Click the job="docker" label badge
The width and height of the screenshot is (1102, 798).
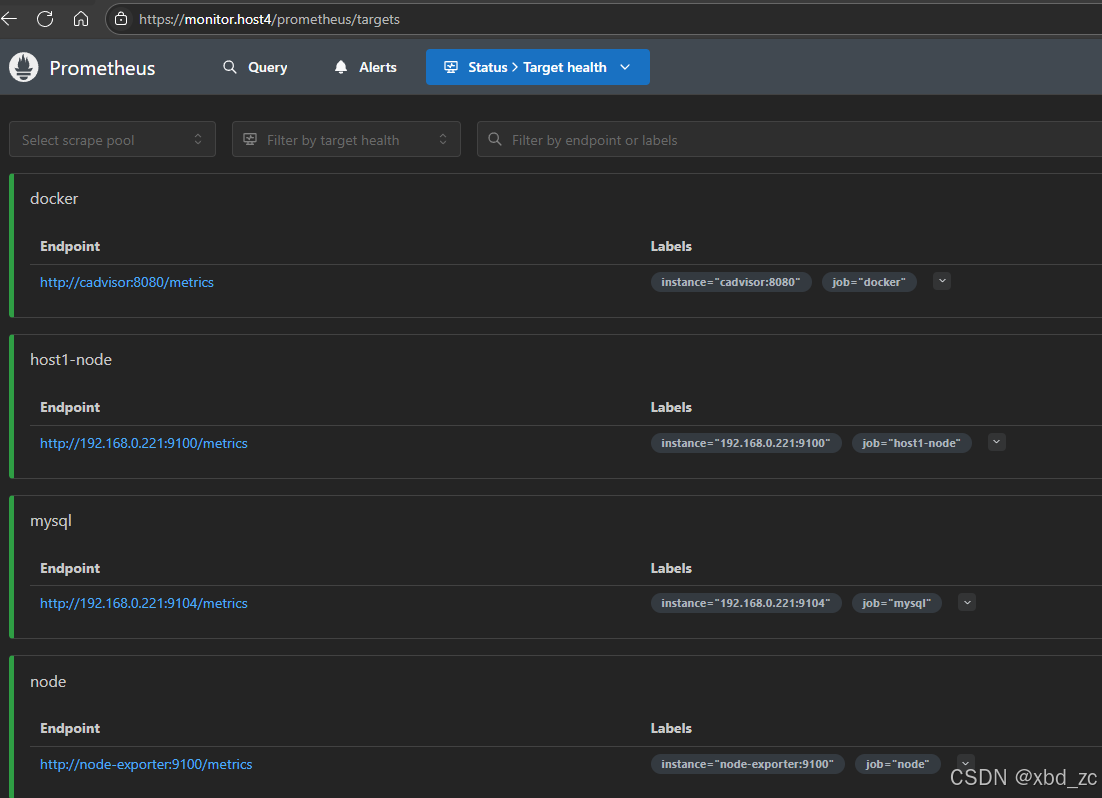869,282
